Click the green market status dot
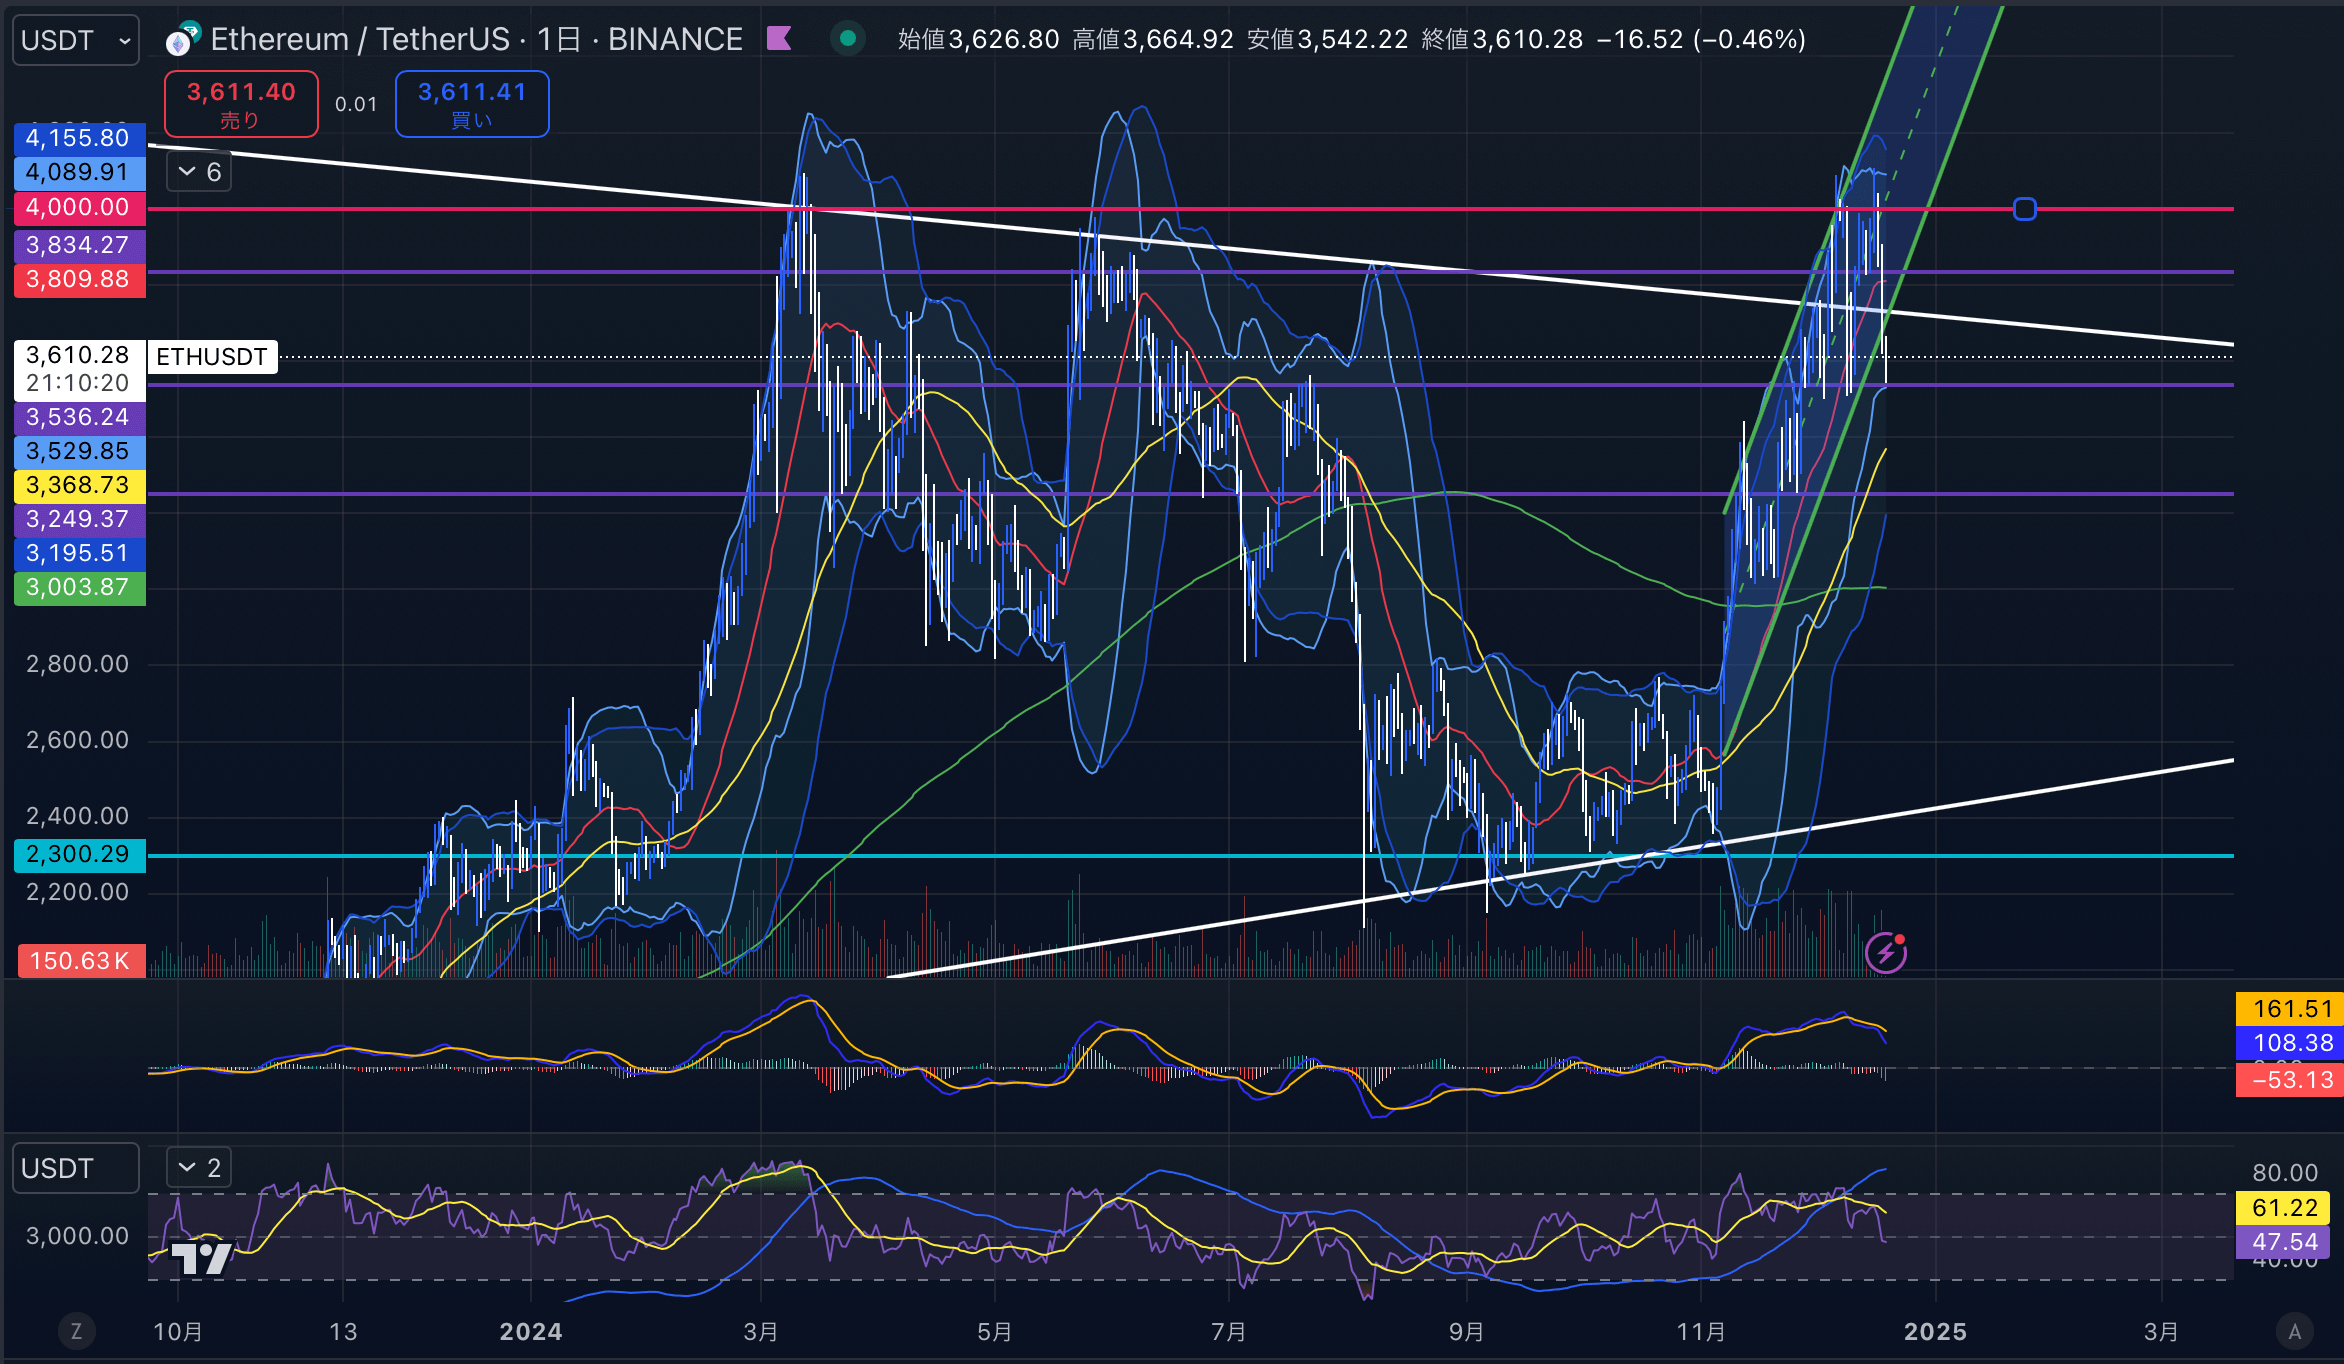The image size is (2344, 1364). tap(848, 39)
